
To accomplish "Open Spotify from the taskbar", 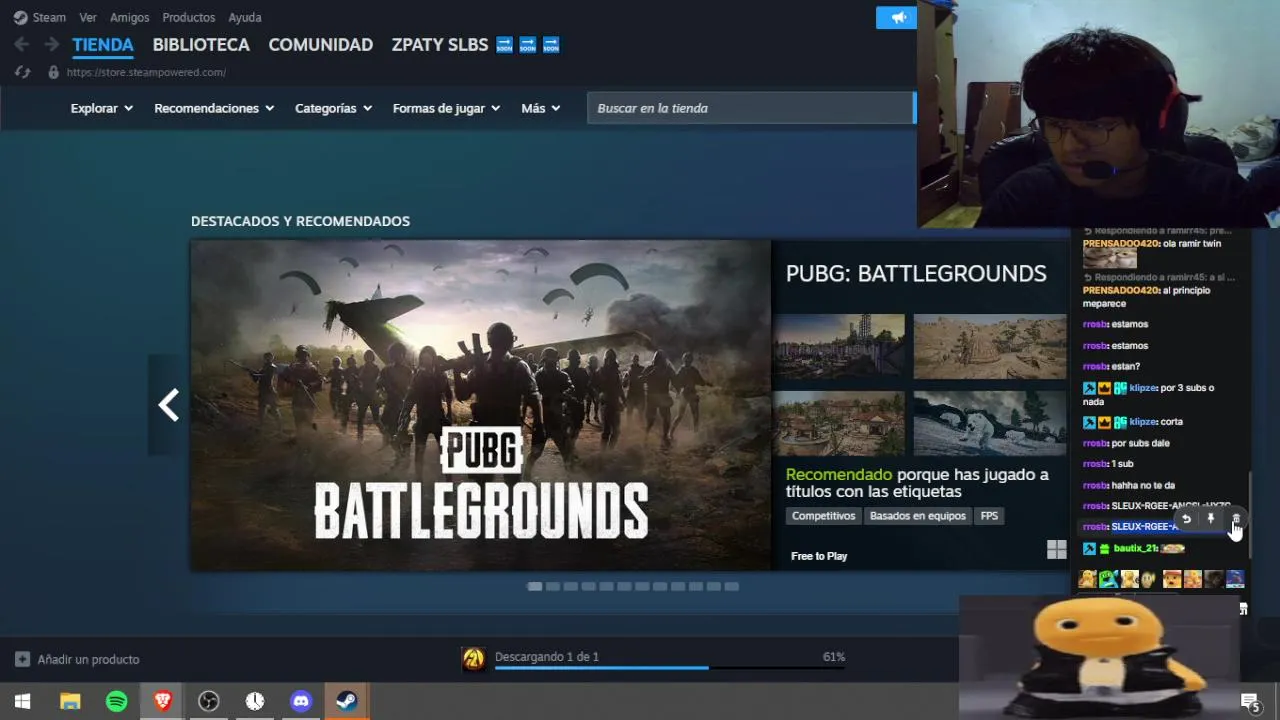I will click(117, 701).
